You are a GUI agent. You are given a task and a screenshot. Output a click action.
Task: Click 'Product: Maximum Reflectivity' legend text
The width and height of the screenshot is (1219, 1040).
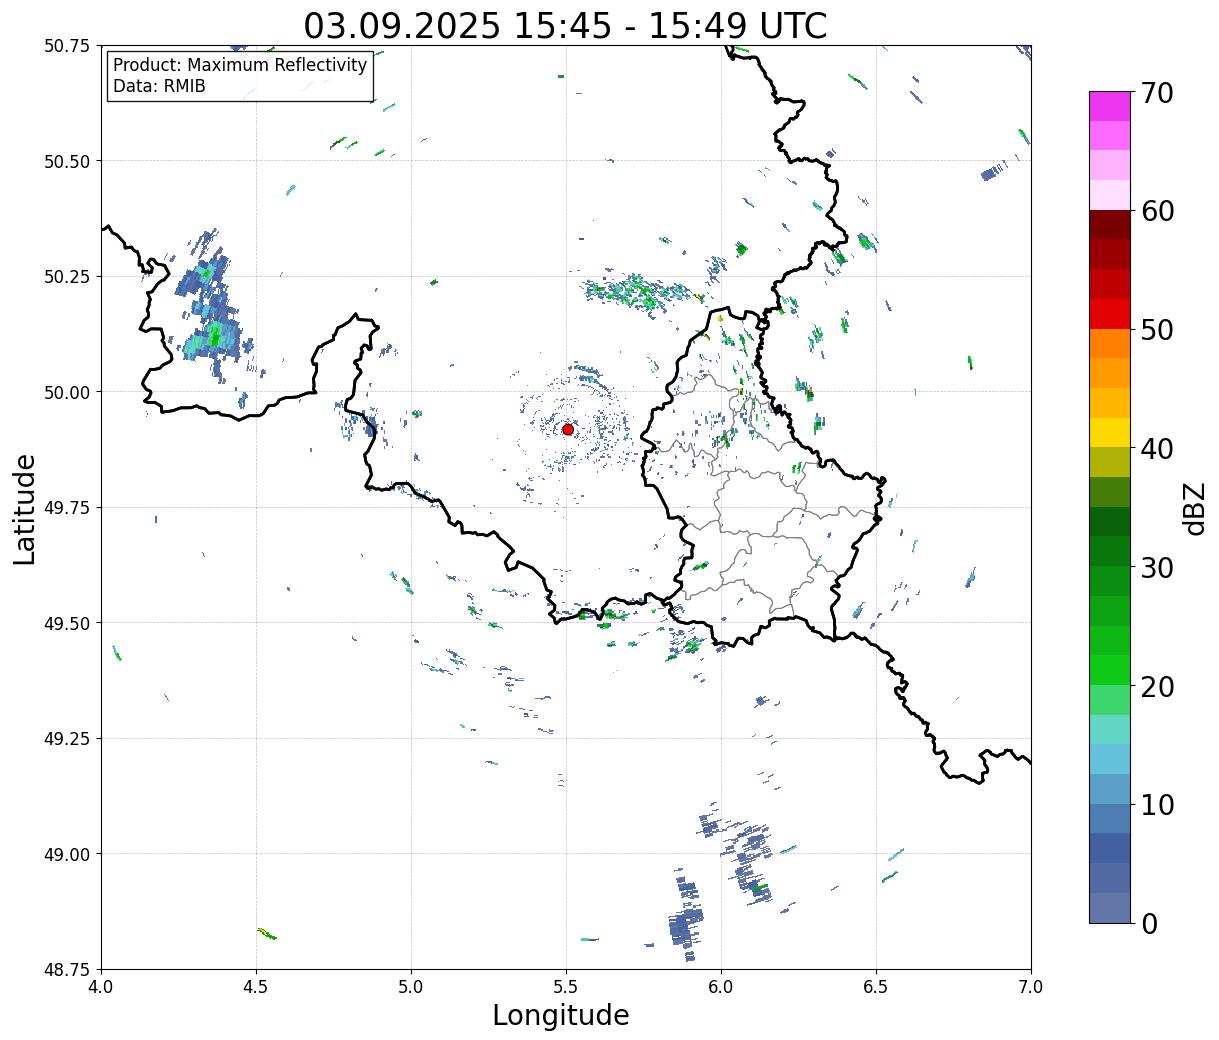(240, 65)
